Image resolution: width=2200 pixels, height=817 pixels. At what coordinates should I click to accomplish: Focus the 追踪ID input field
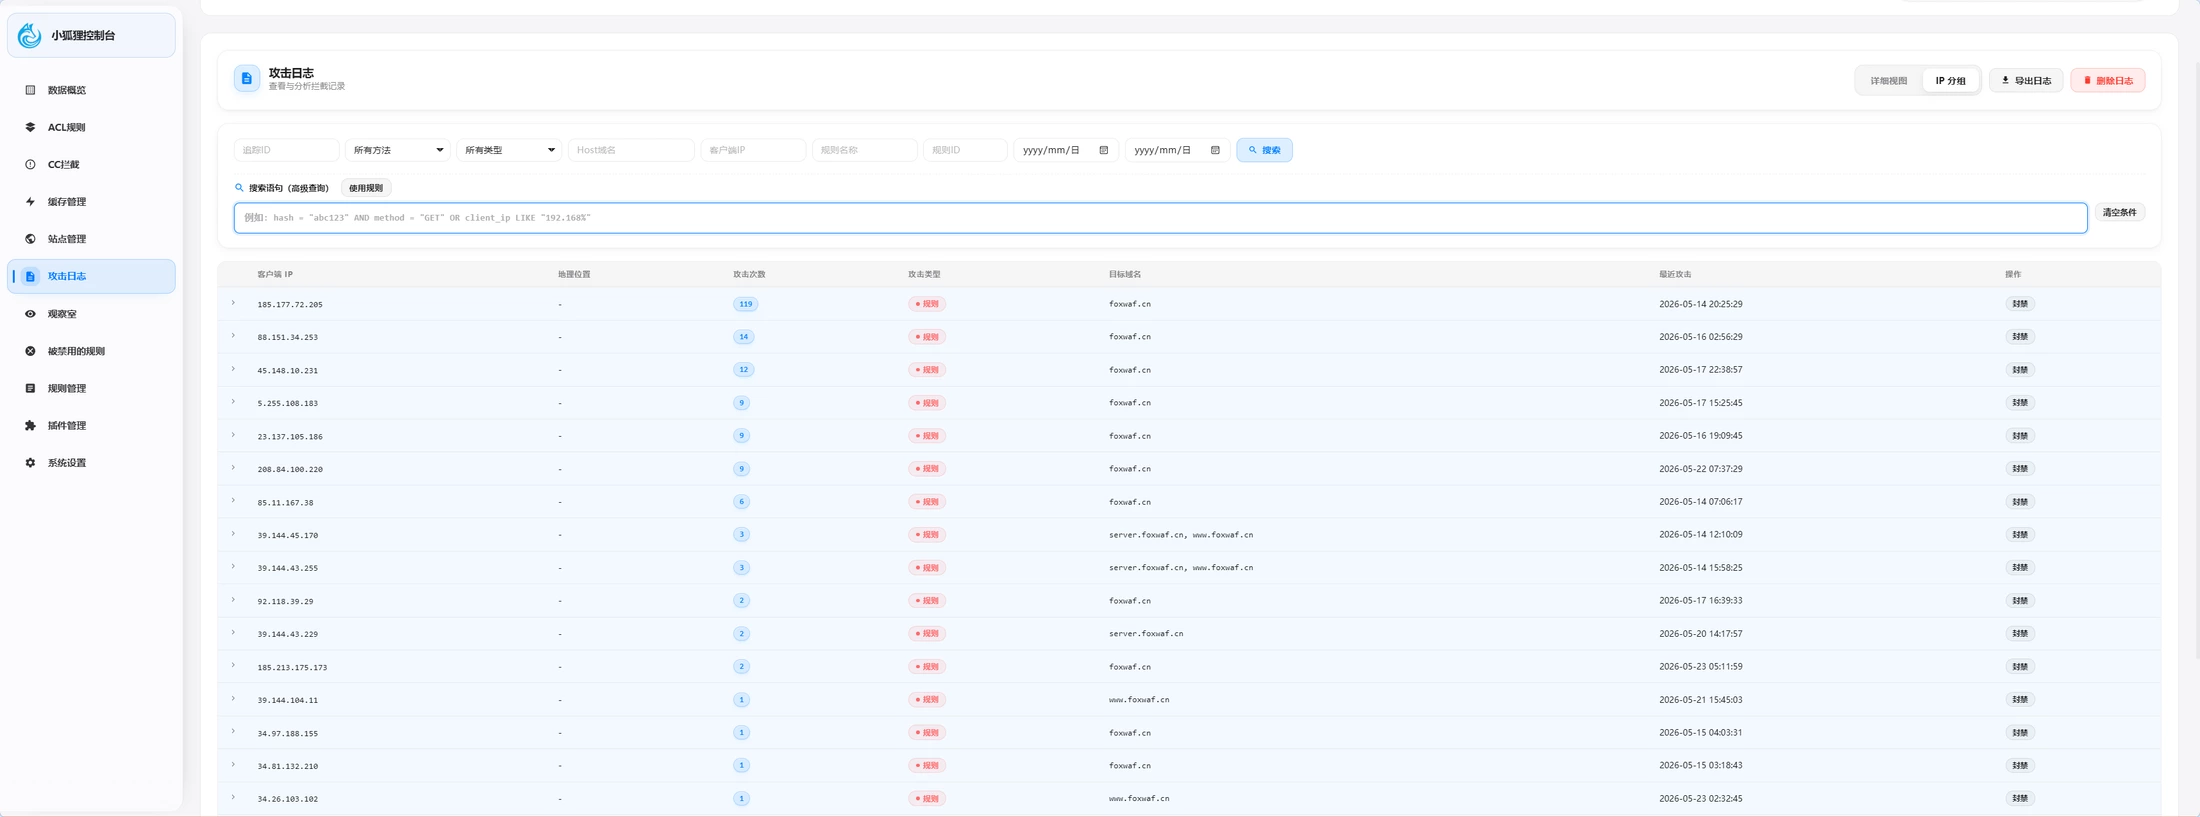pyautogui.click(x=286, y=150)
